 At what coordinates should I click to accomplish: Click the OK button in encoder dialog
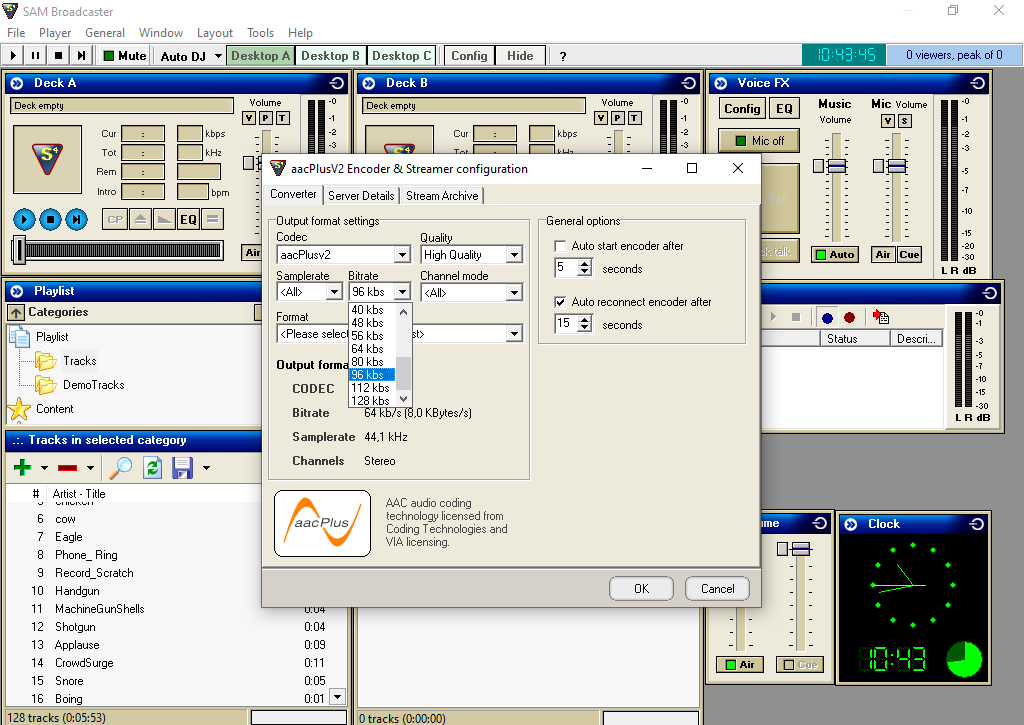pos(641,589)
